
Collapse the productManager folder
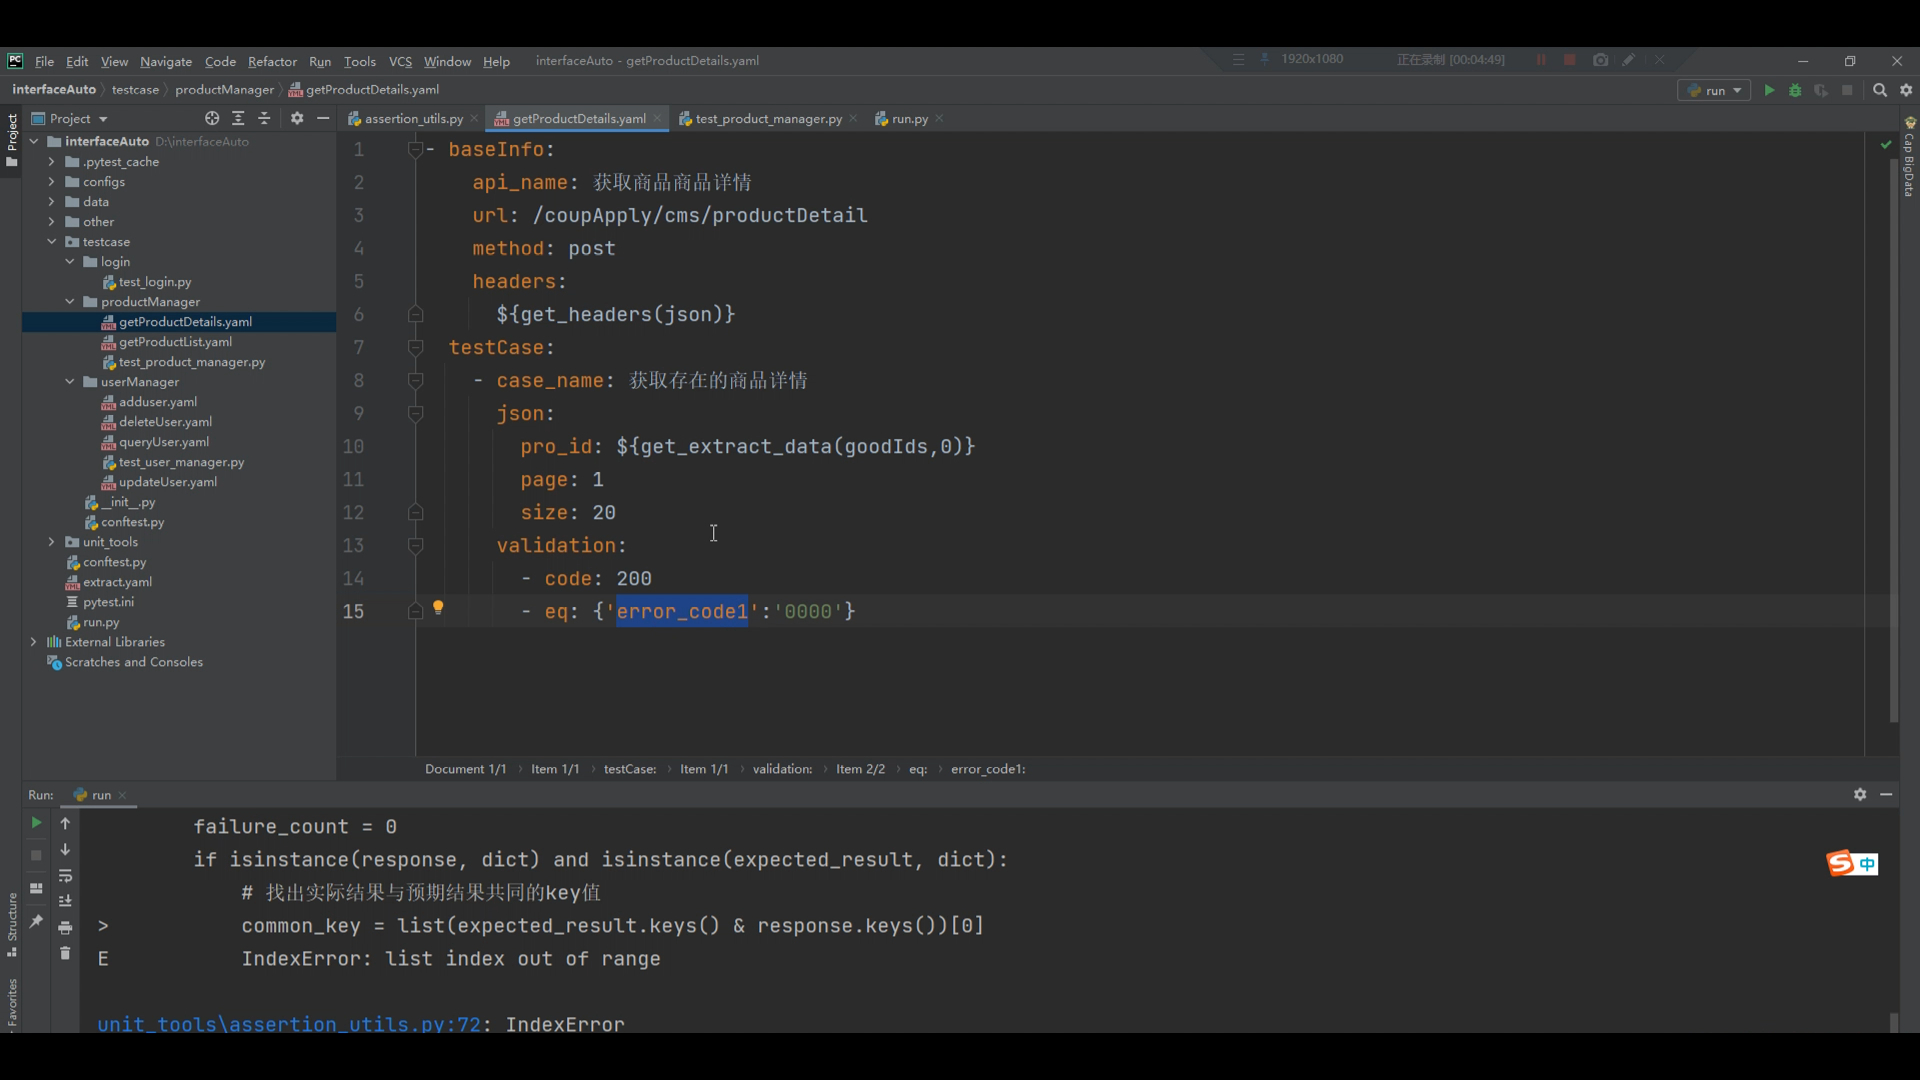(x=70, y=302)
